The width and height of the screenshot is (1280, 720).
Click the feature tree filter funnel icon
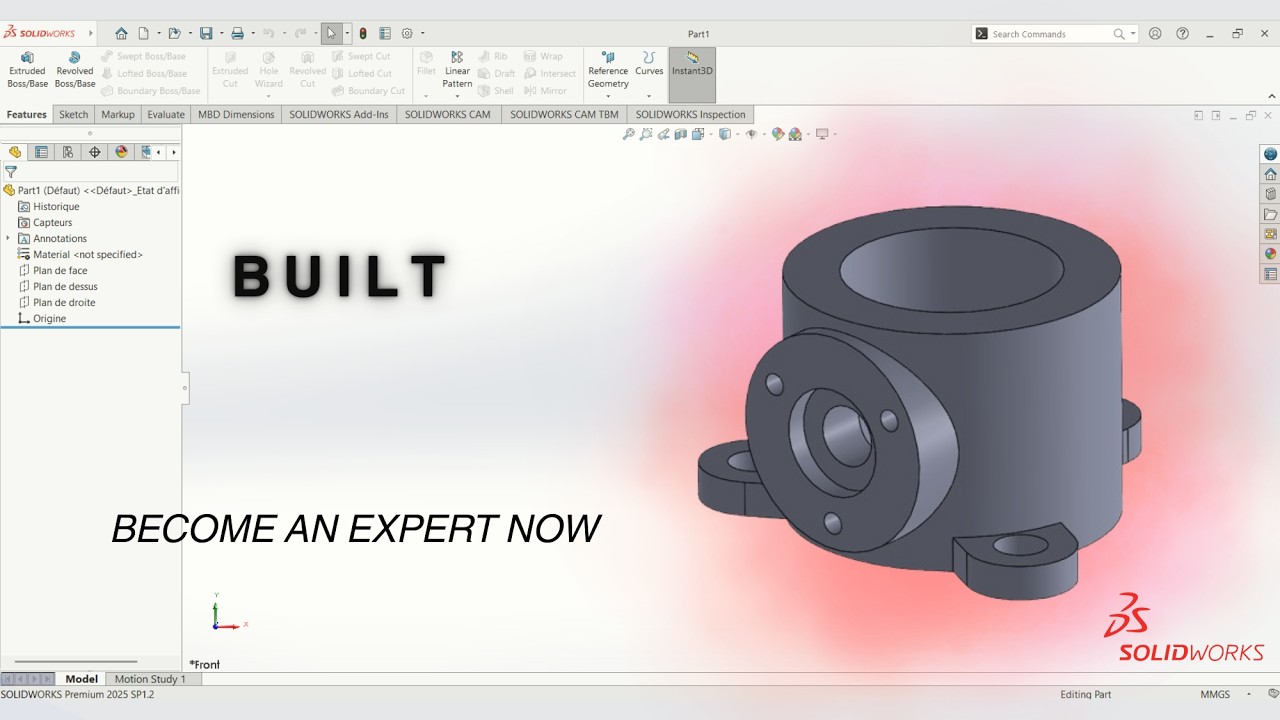(x=11, y=172)
